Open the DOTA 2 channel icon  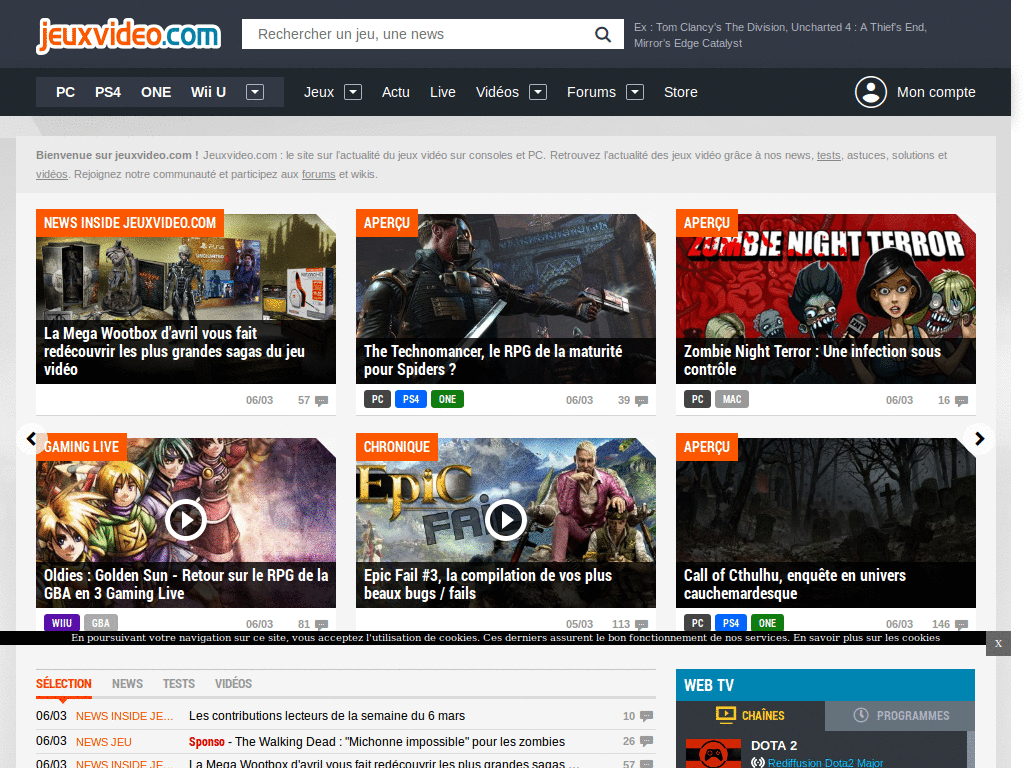(x=713, y=754)
